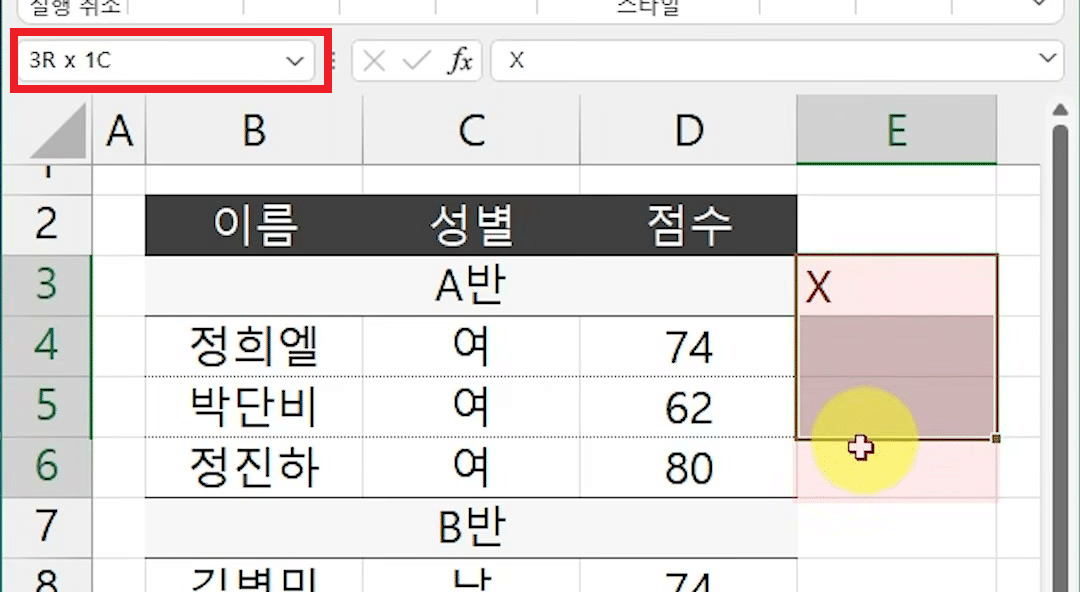The width and height of the screenshot is (1080, 592).
Task: Select column D header
Action: [689, 130]
